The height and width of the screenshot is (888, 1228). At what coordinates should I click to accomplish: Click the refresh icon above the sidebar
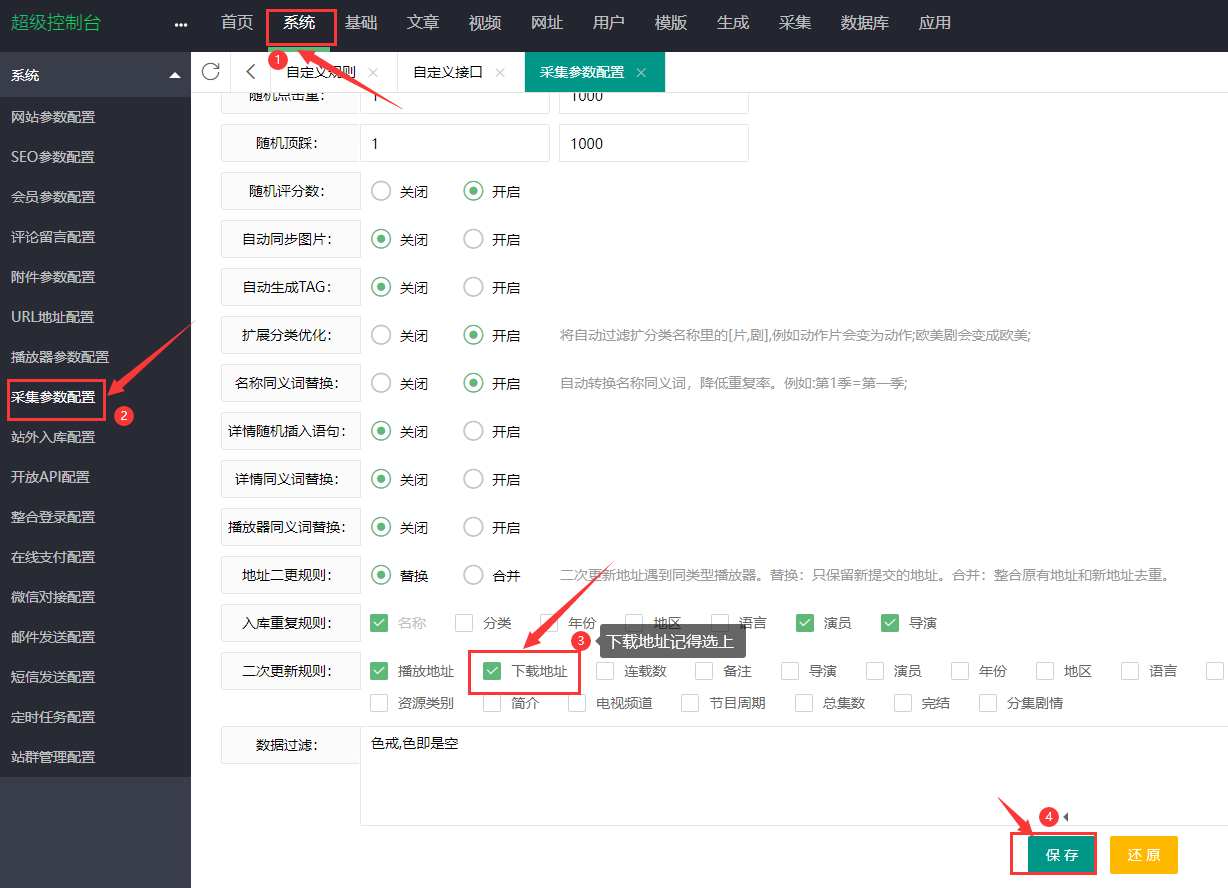(210, 71)
